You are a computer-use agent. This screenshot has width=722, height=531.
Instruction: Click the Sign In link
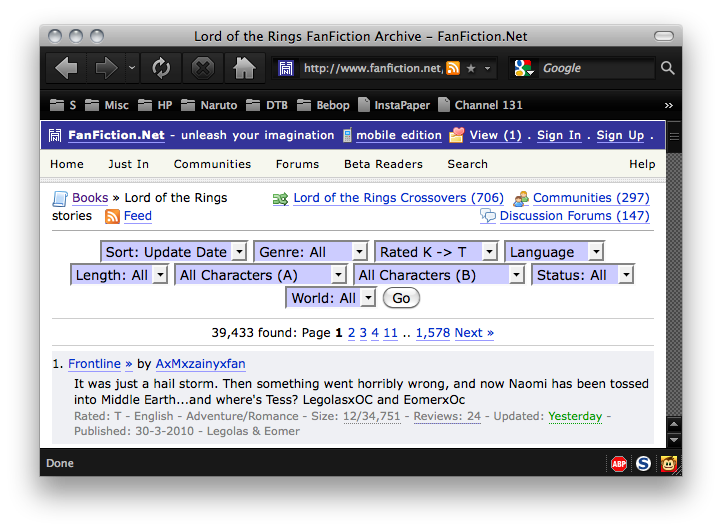click(x=559, y=135)
